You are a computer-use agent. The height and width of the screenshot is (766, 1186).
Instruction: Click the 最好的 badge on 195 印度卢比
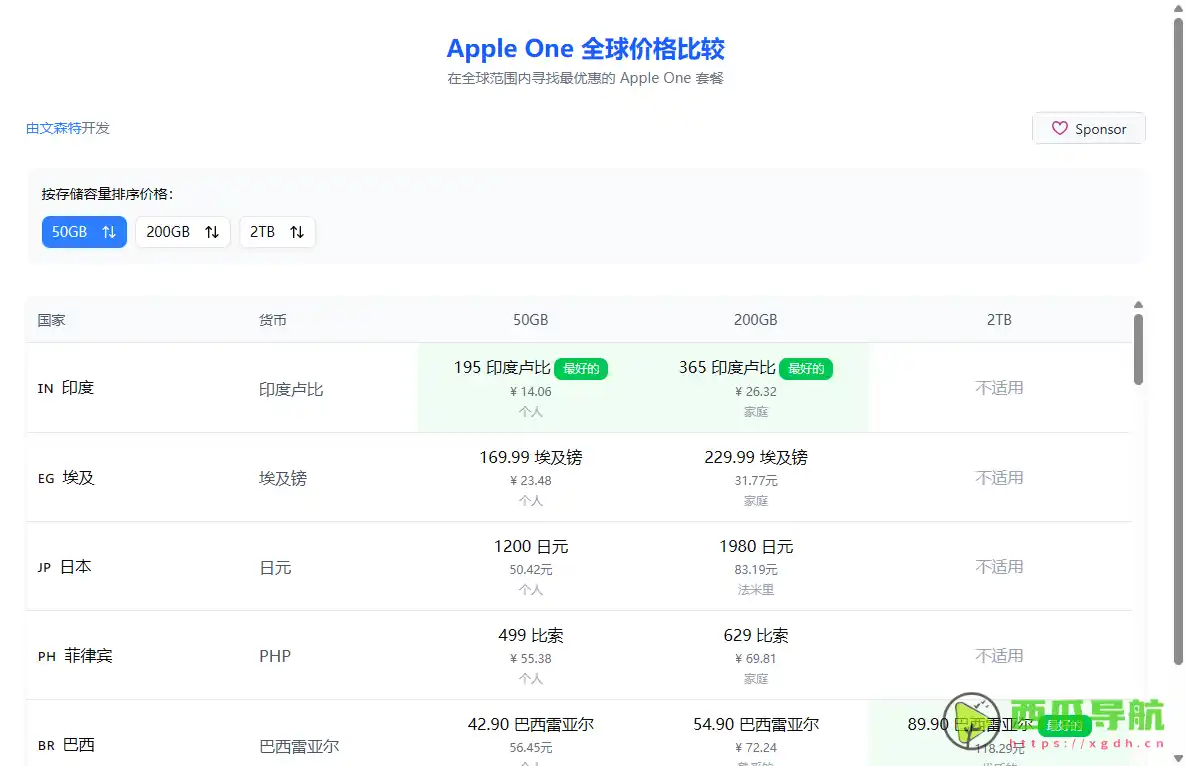(581, 368)
